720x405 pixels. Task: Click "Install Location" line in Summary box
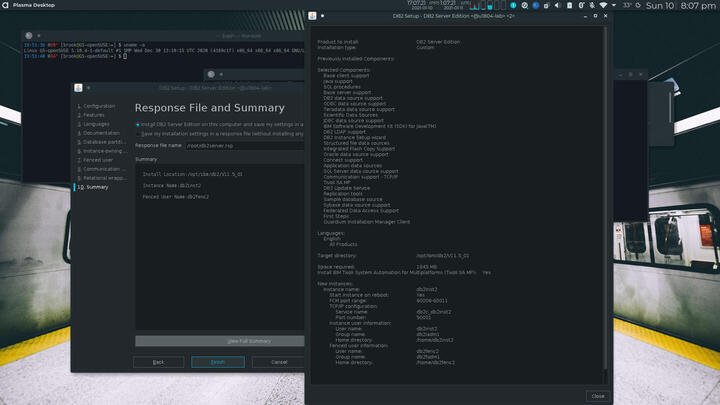pyautogui.click(x=192, y=174)
